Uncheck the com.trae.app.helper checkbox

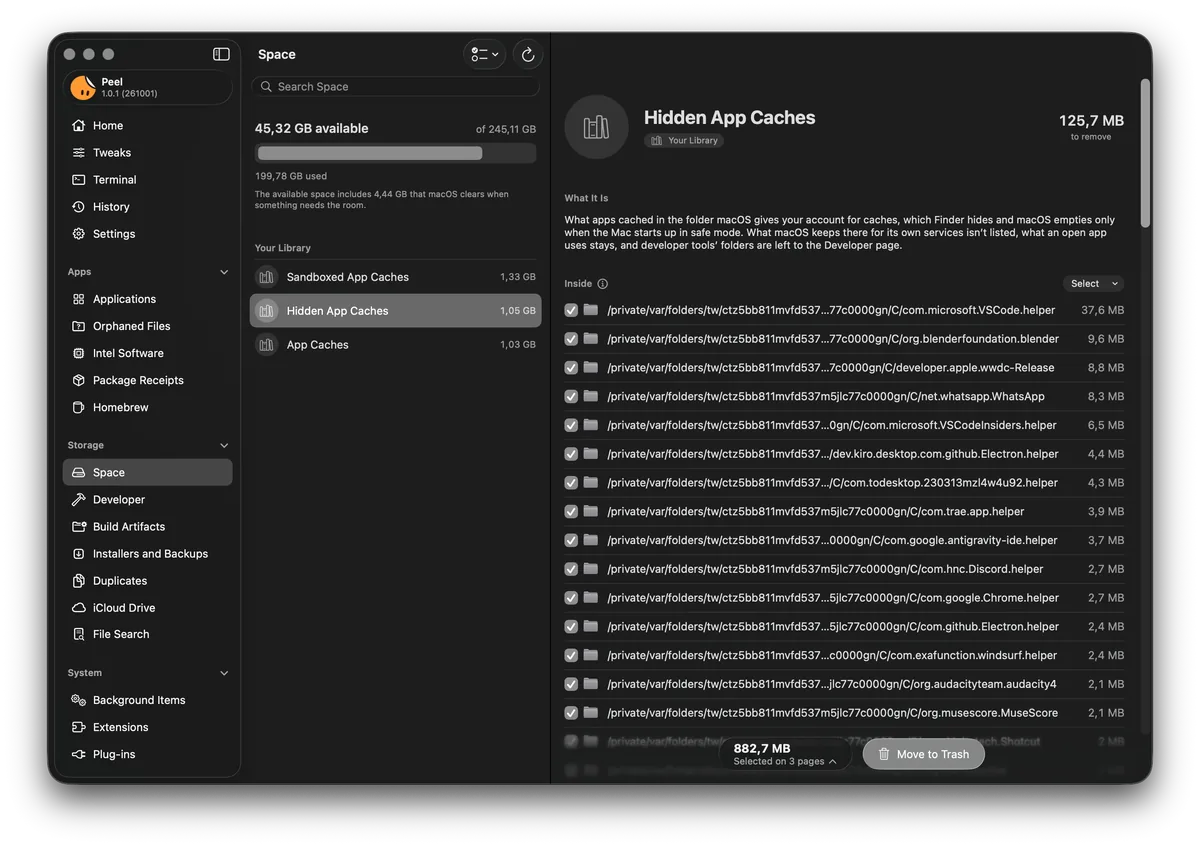pos(571,511)
